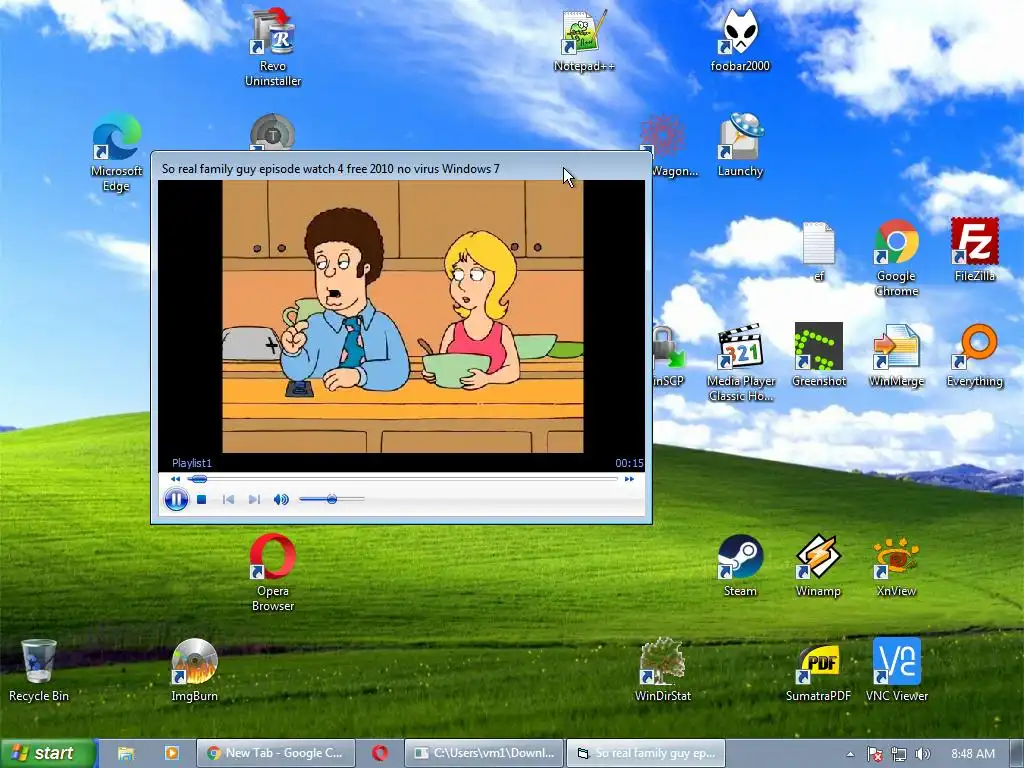Open Microsoft Edge desktop icon
The width and height of the screenshot is (1024, 768).
pos(116,153)
